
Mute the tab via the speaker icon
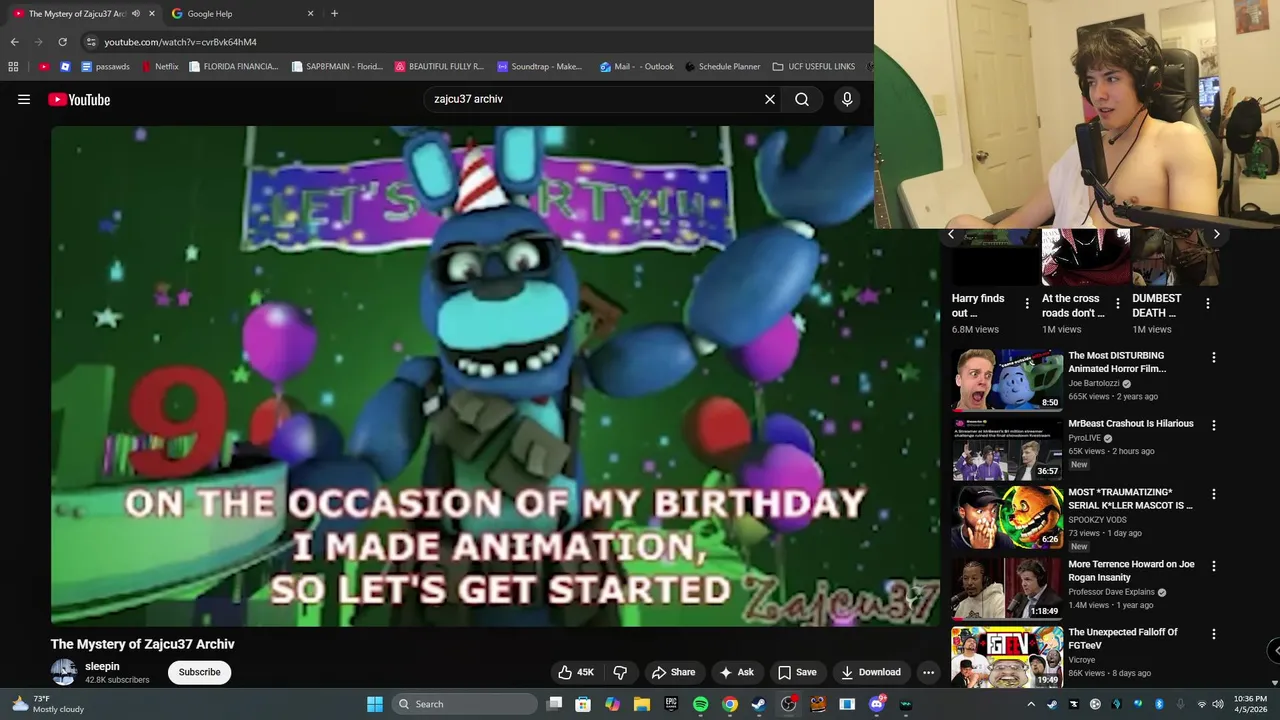(136, 13)
